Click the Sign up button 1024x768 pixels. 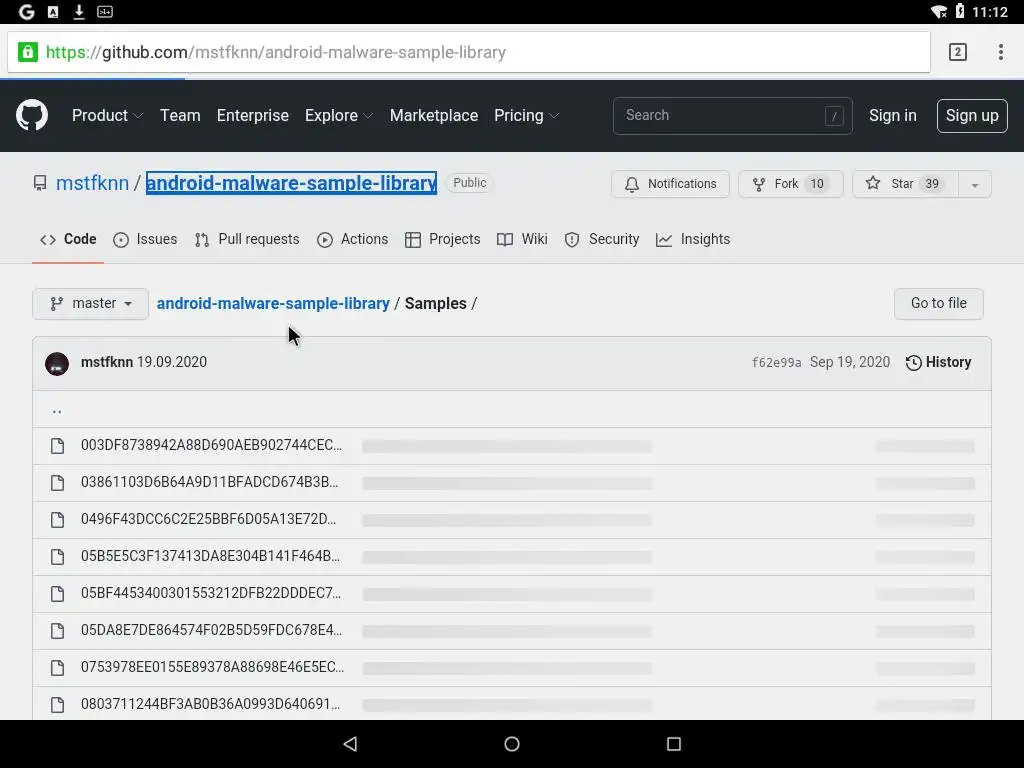click(972, 116)
